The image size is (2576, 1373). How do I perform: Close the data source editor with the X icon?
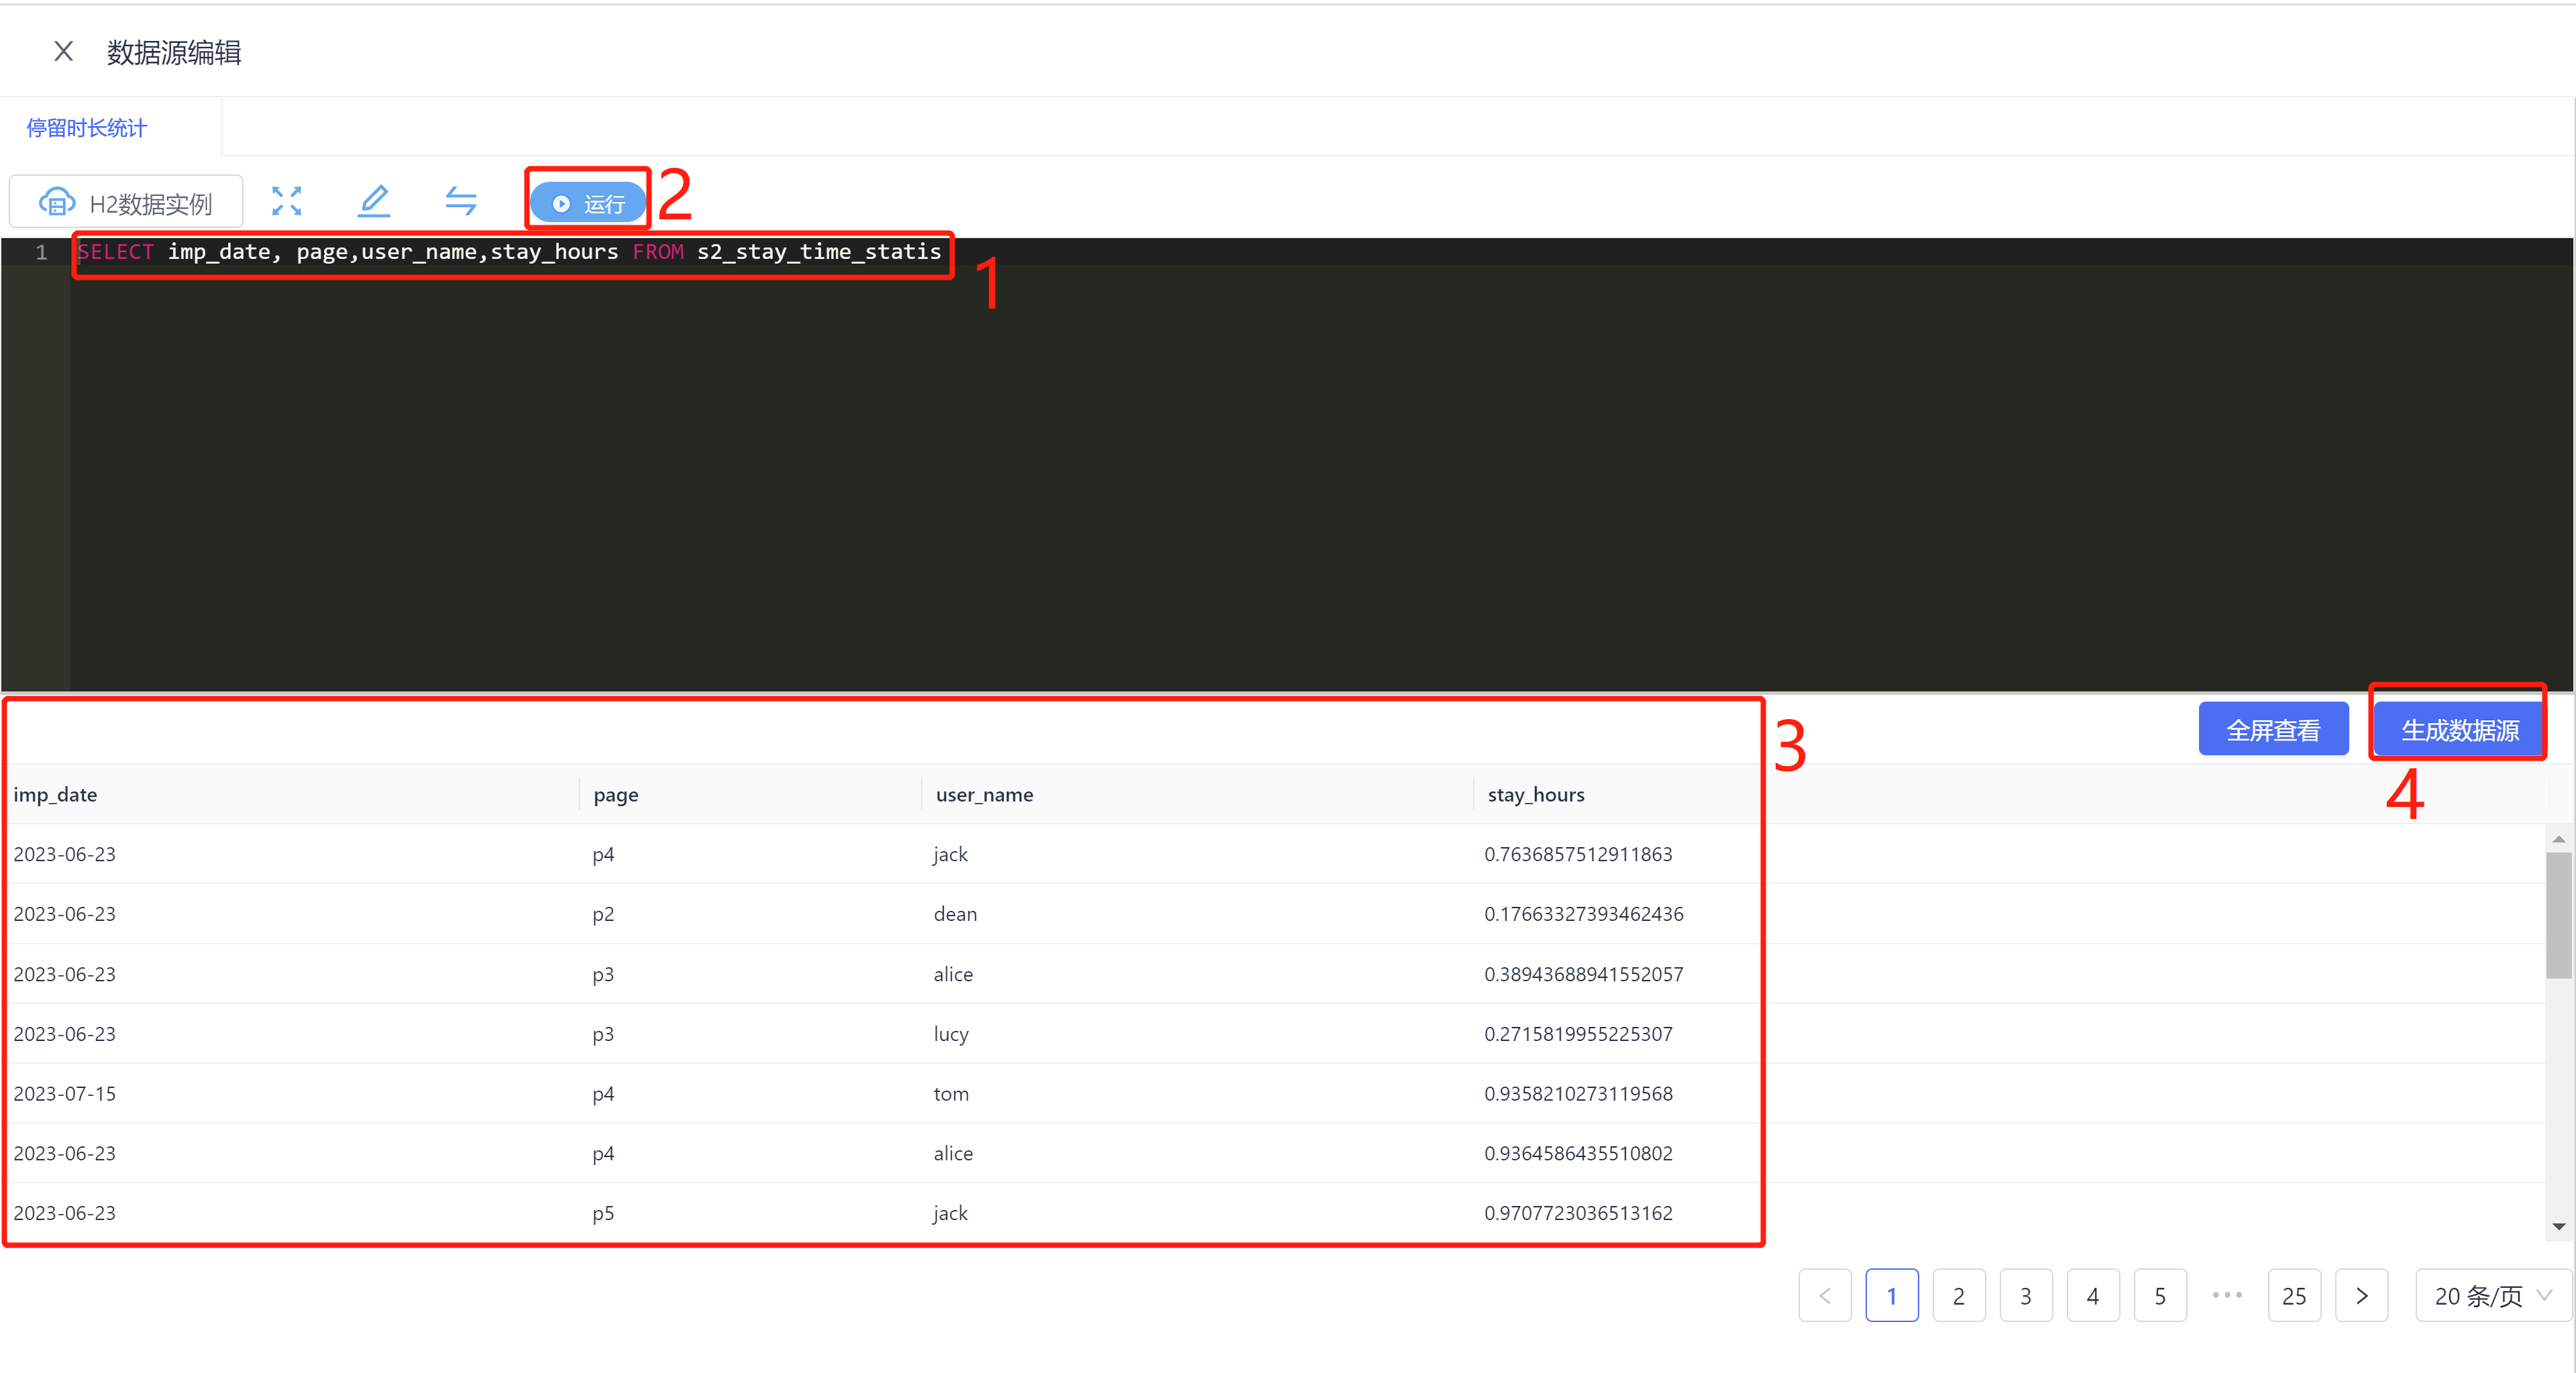tap(63, 51)
